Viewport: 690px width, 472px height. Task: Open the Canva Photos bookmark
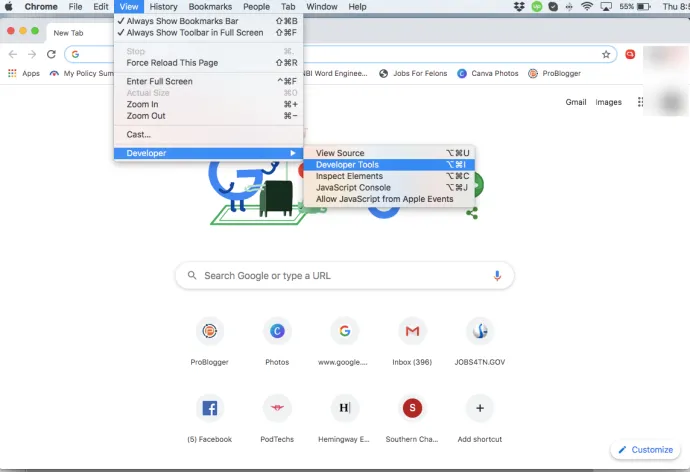point(488,73)
